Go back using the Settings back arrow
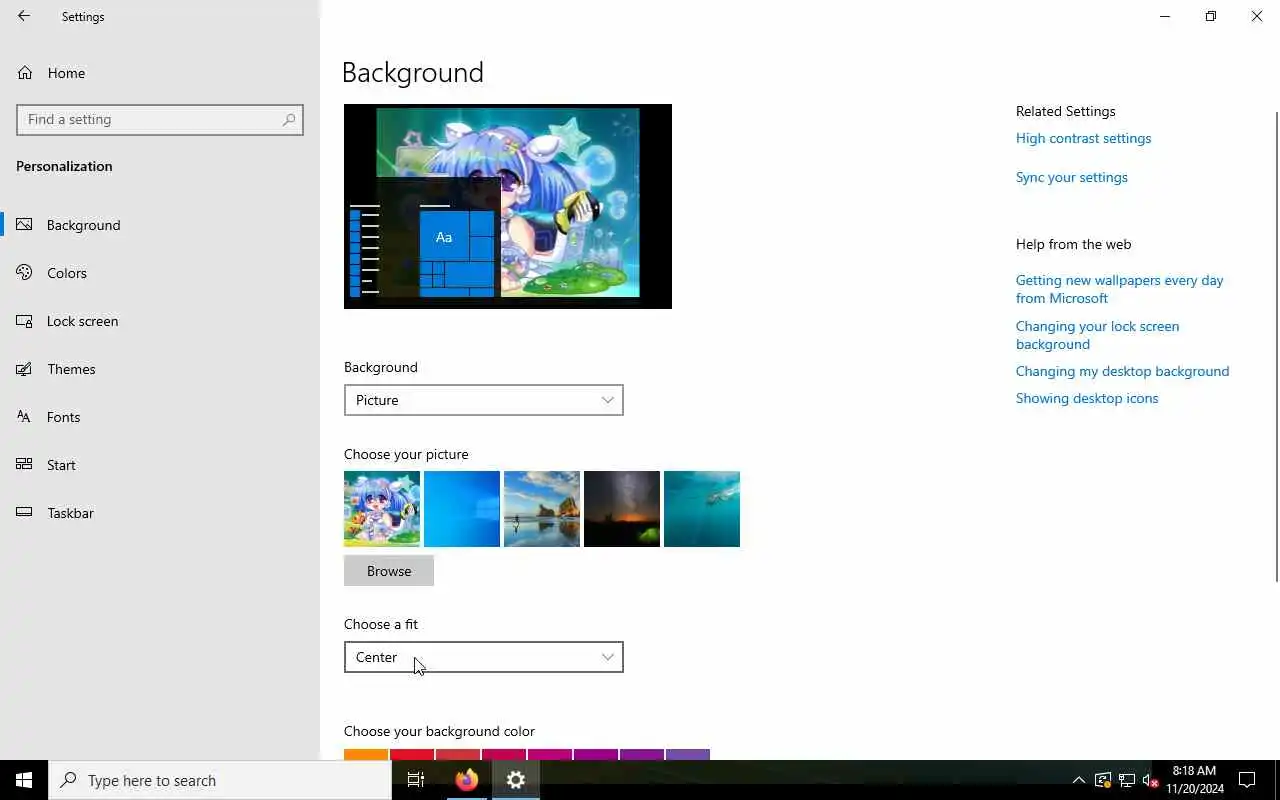Screen dimensions: 1280x800 (24, 16)
